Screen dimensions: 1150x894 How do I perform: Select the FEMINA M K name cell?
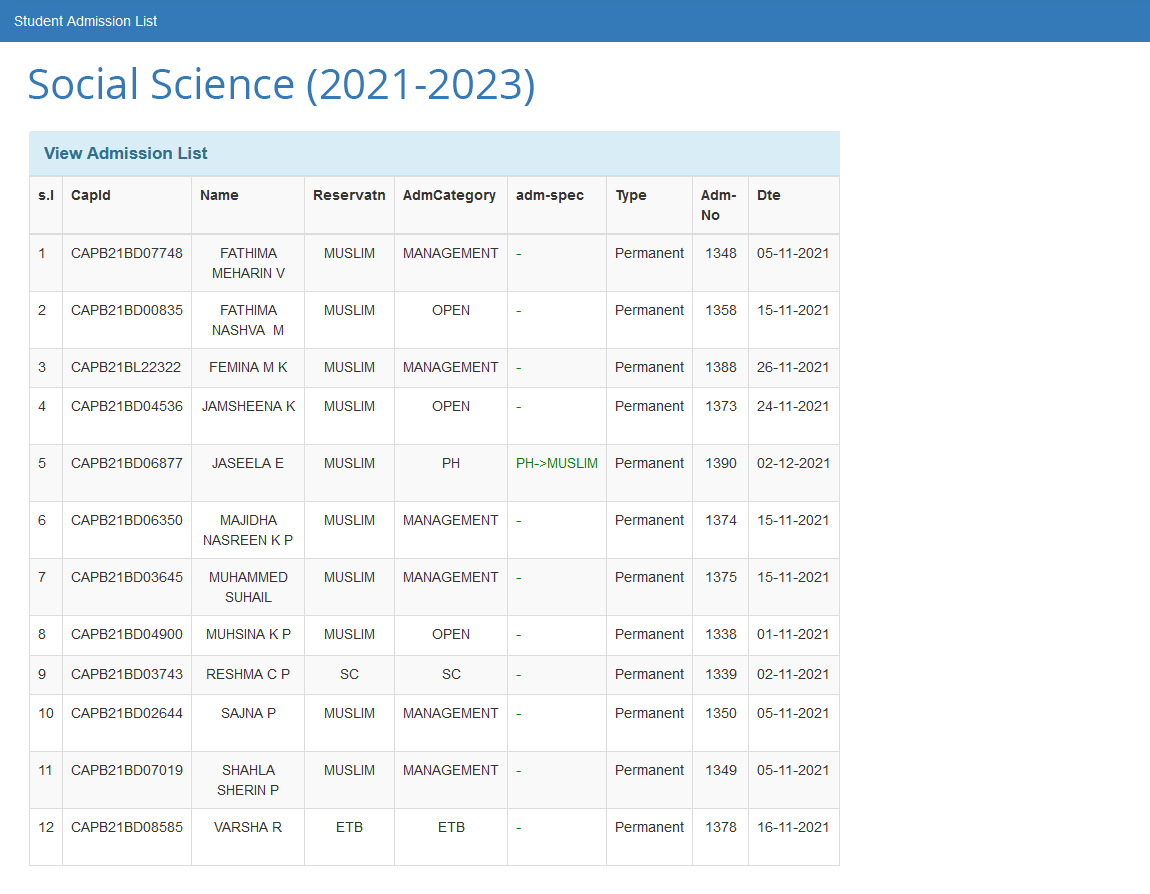(x=248, y=367)
